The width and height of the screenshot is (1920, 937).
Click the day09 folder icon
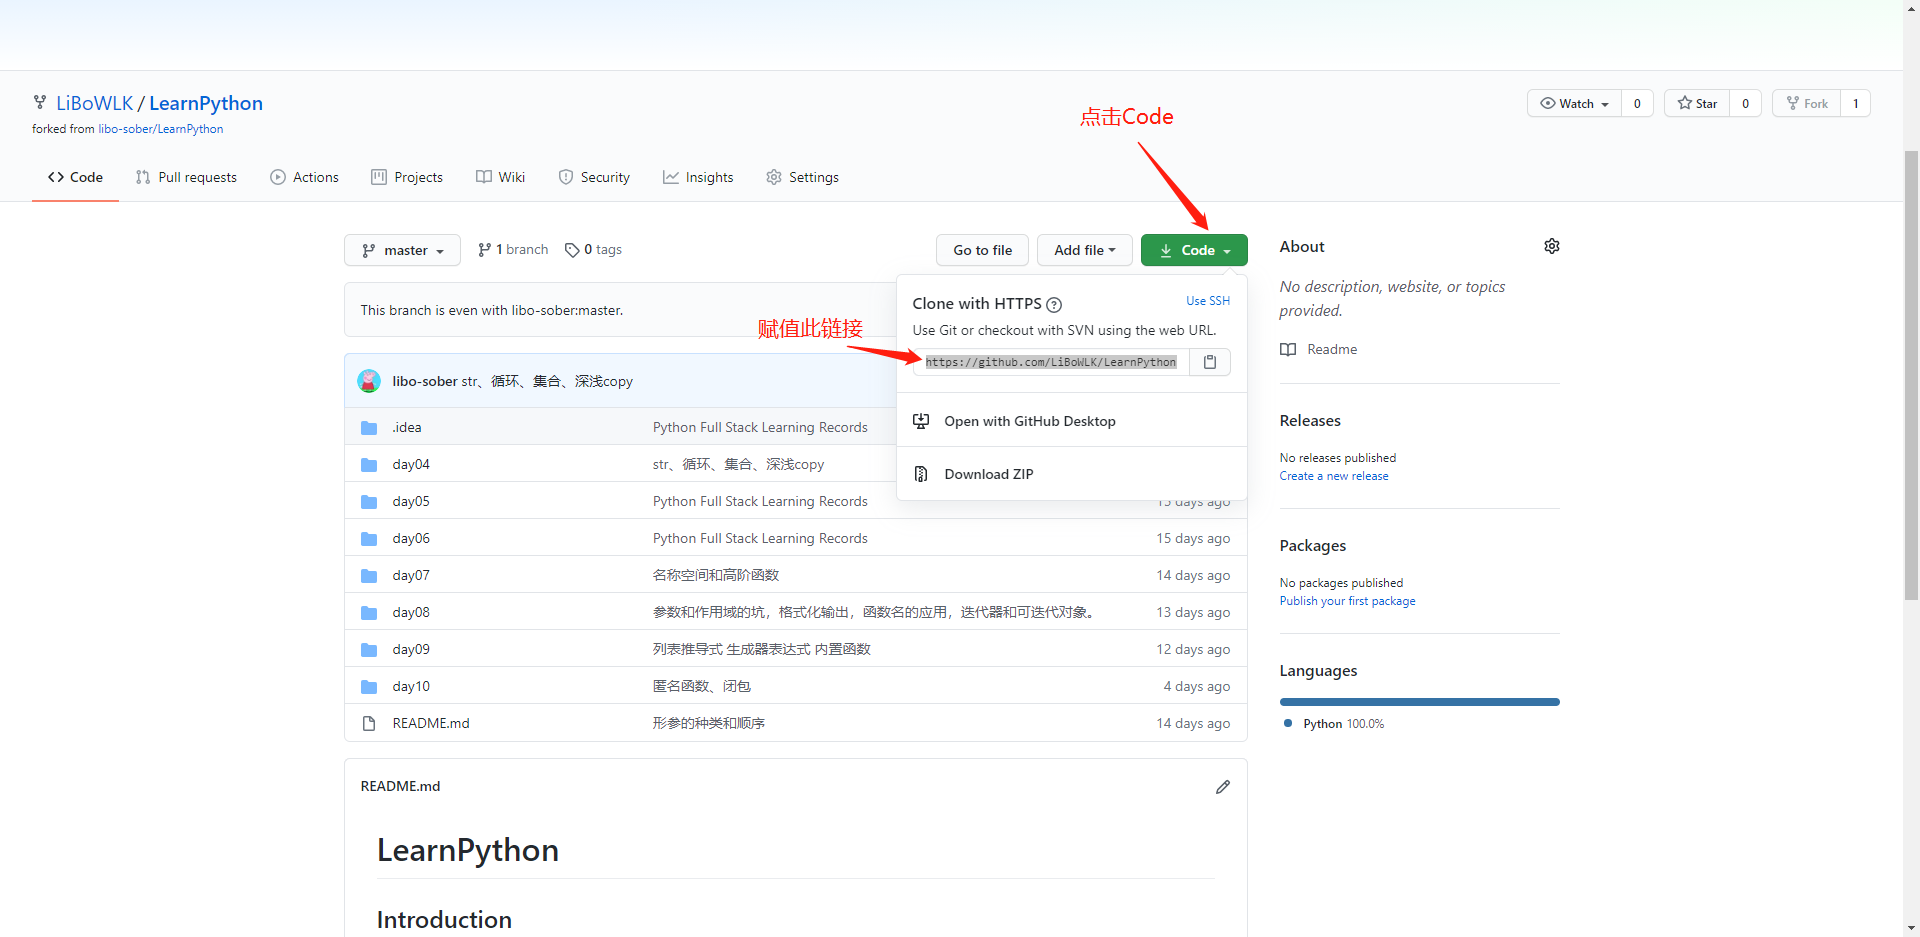point(369,650)
